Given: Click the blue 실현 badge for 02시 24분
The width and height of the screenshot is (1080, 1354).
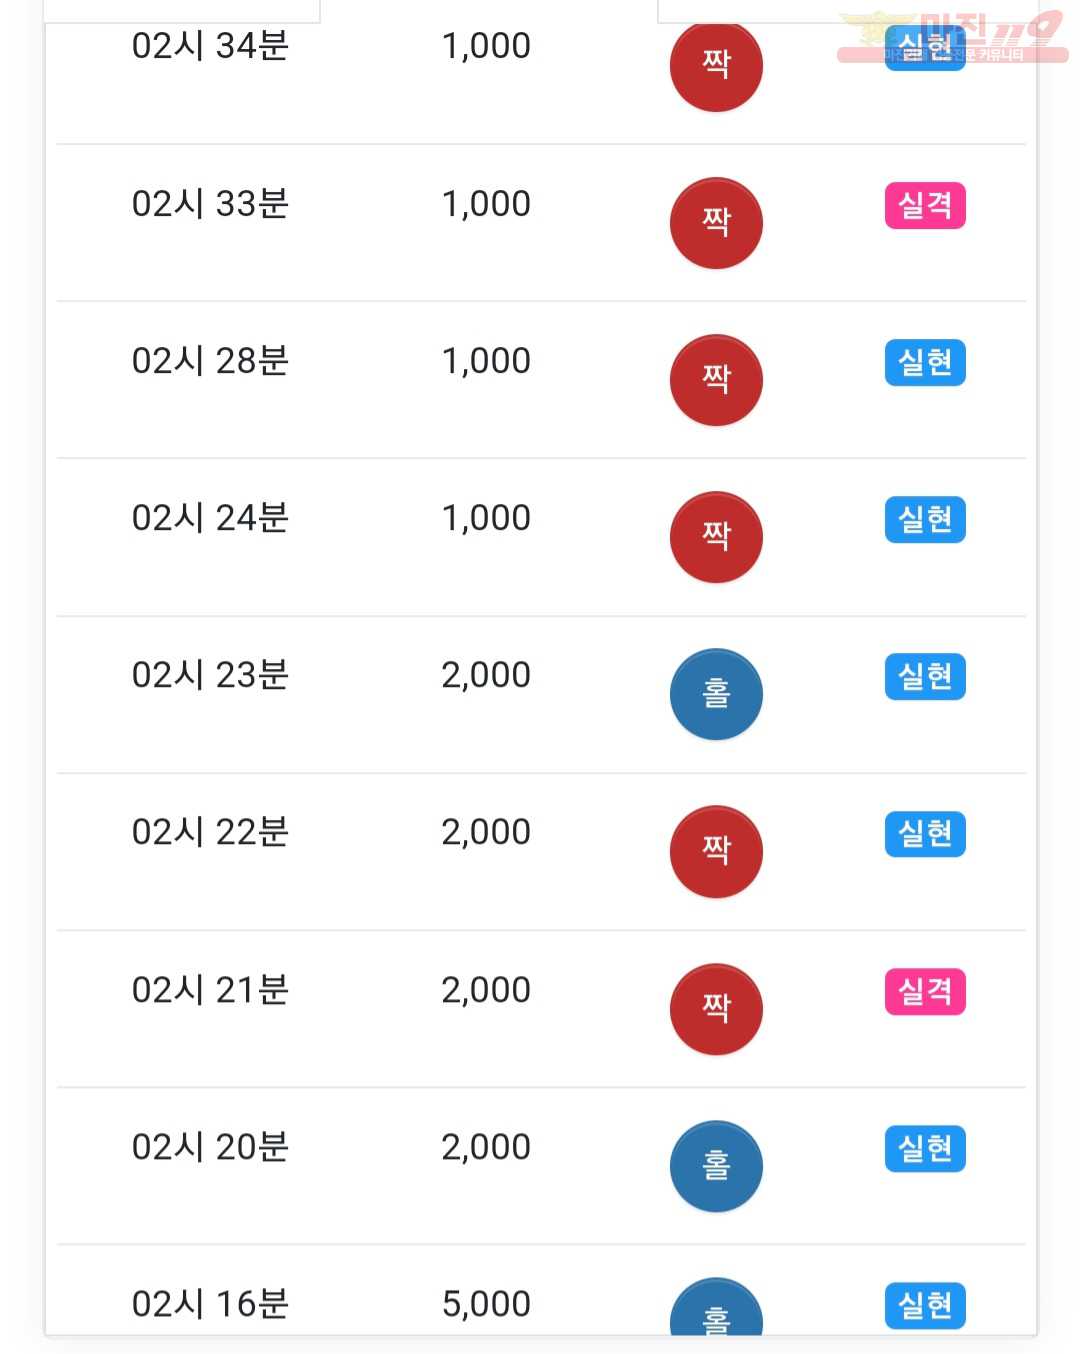Looking at the screenshot, I should [x=925, y=520].
